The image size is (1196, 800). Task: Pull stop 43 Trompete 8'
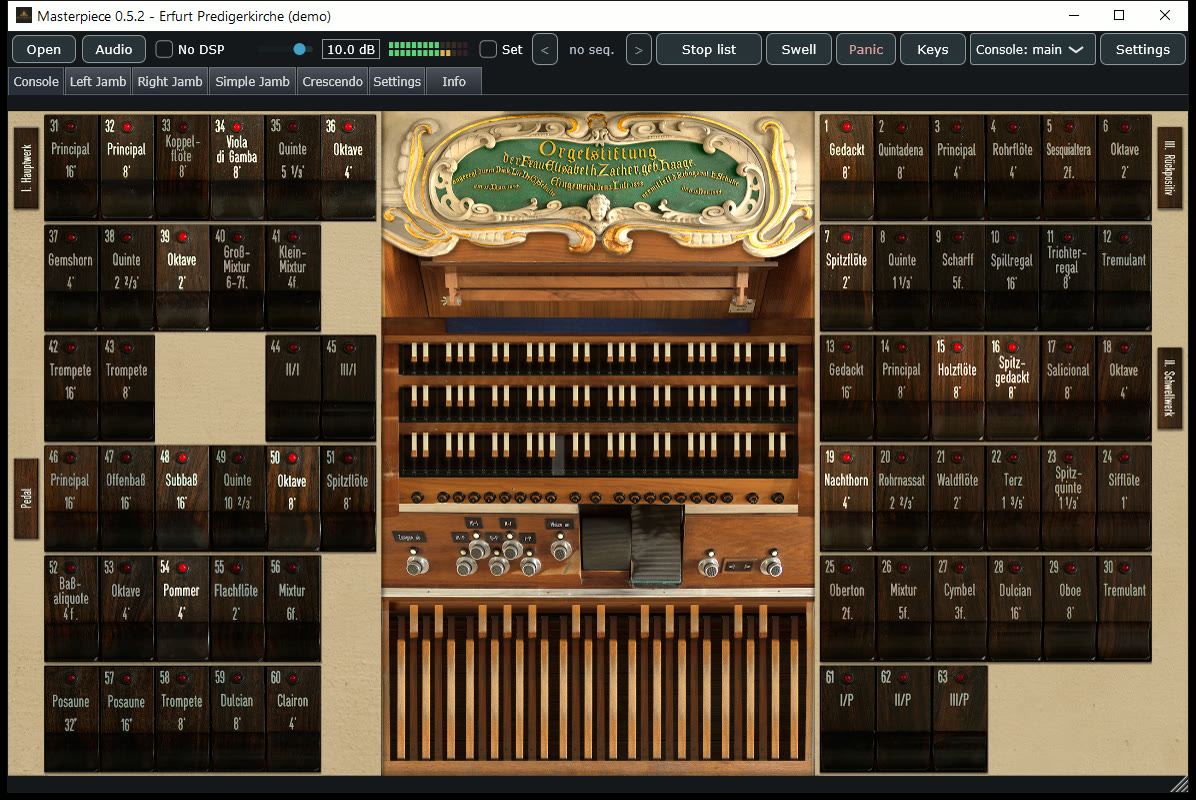[x=127, y=387]
